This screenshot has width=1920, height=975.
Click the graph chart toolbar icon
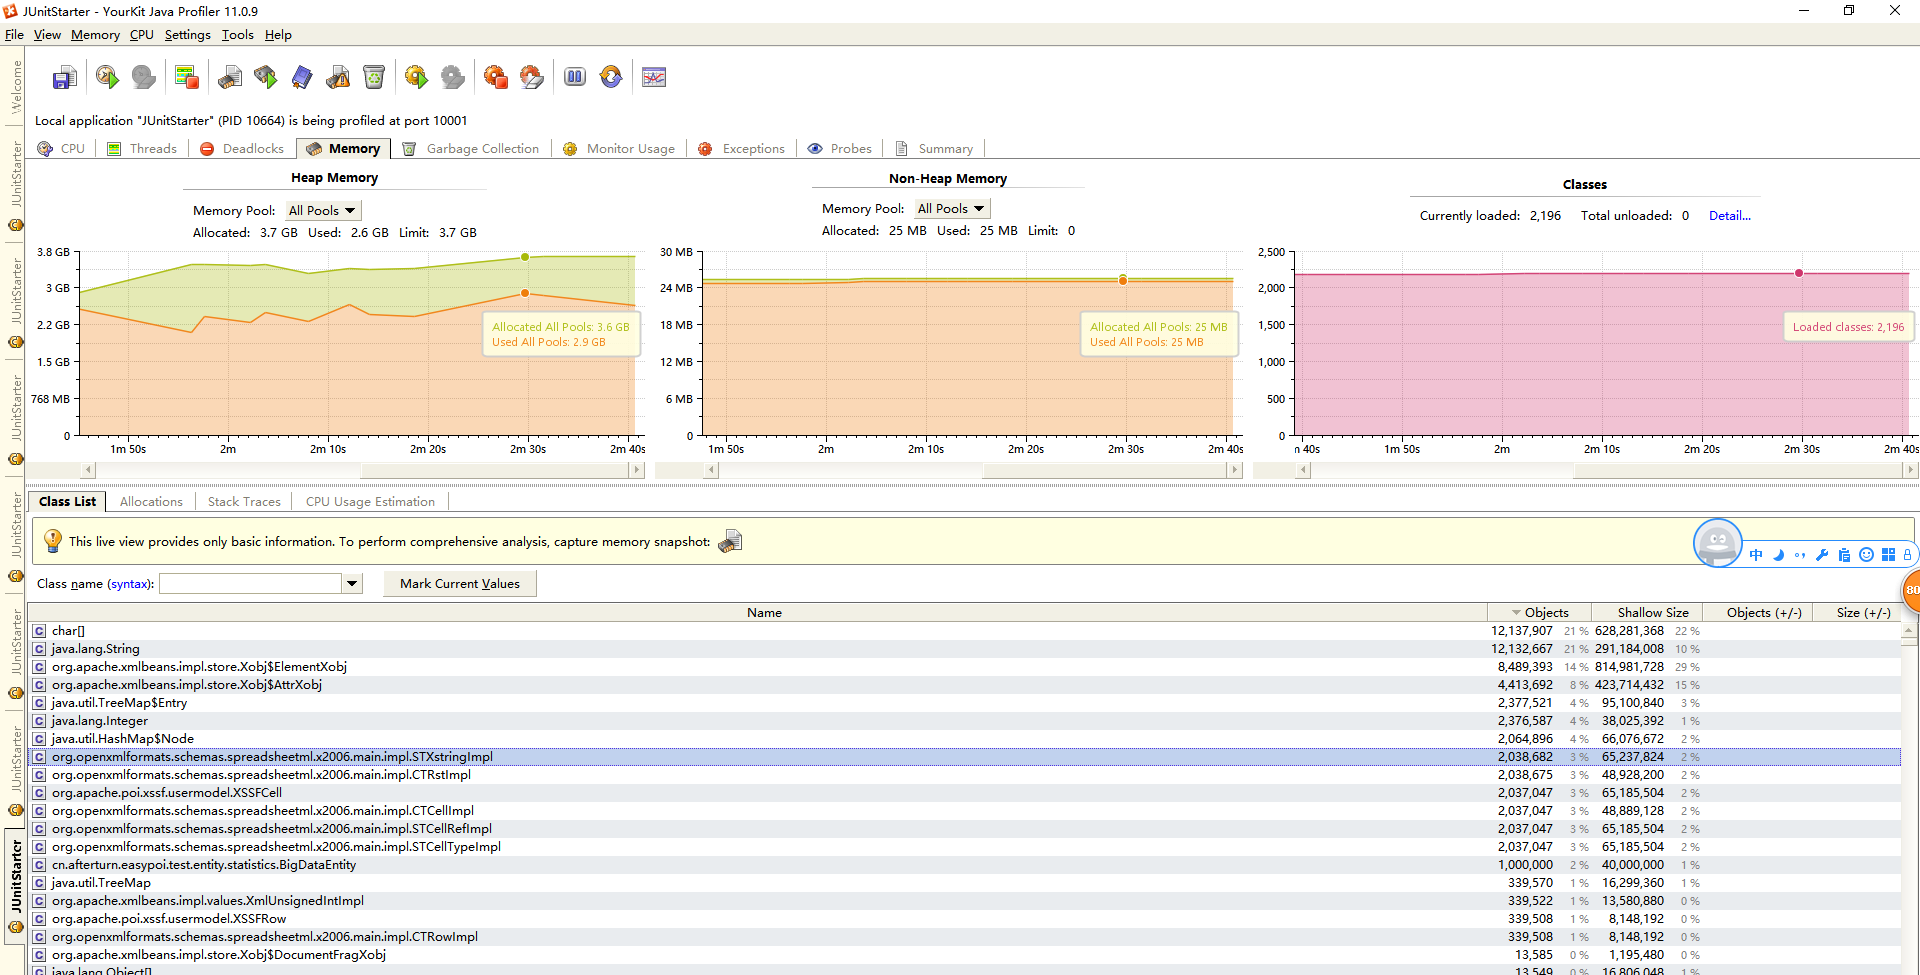pyautogui.click(x=654, y=77)
